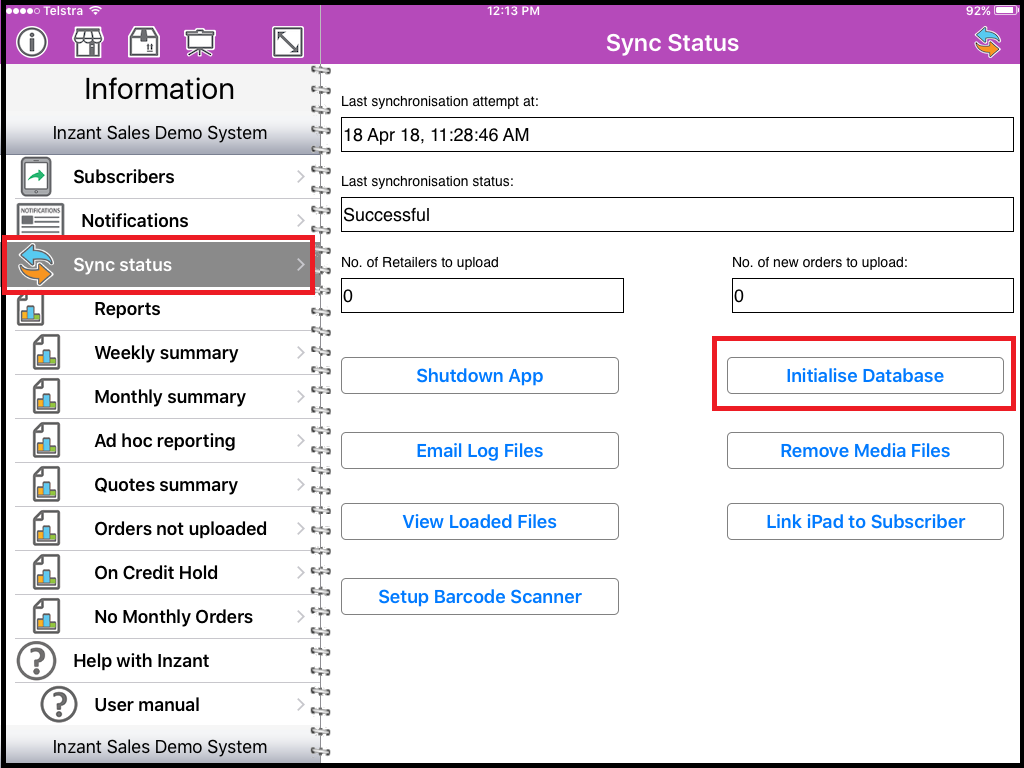Expand the Monthly summary chevron

point(300,396)
